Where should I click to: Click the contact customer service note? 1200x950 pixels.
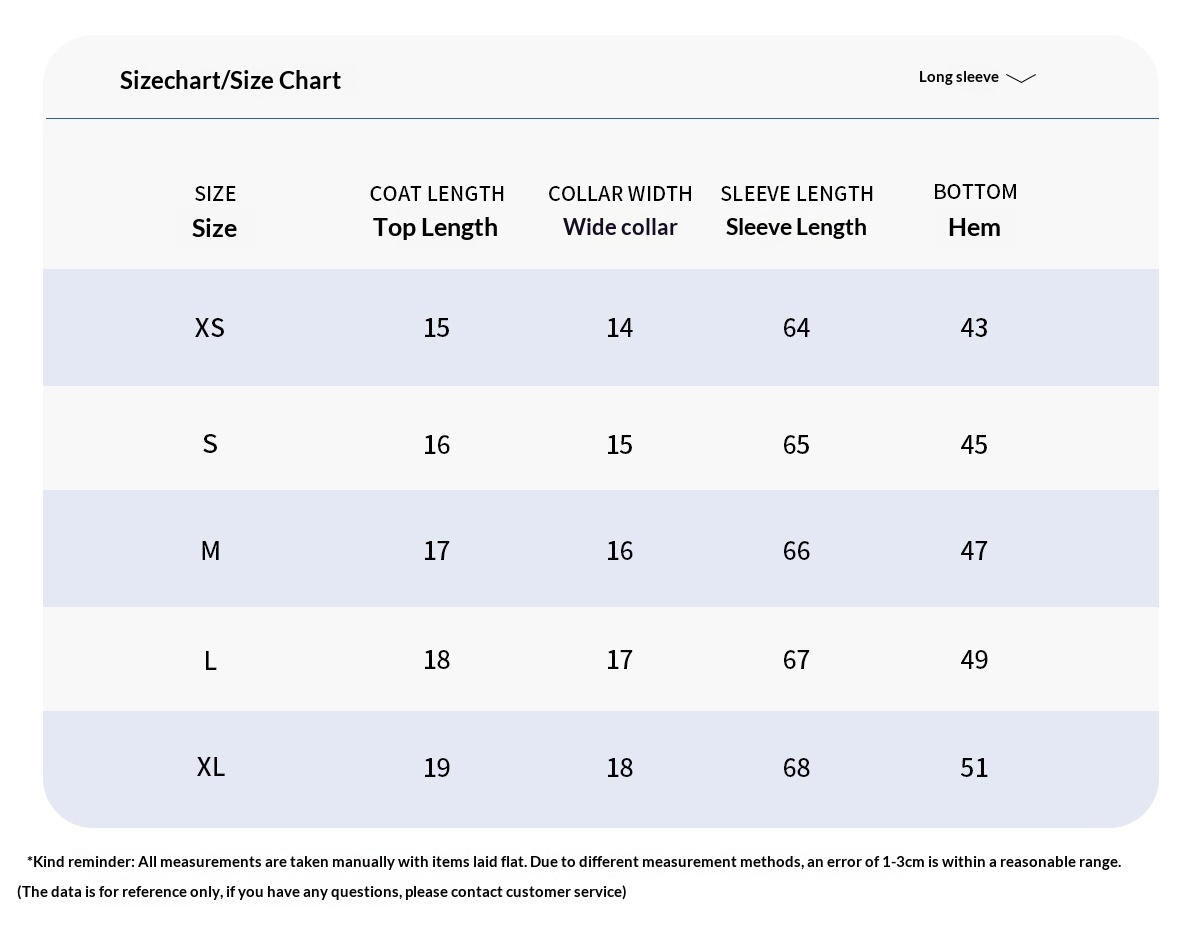pyautogui.click(x=322, y=892)
